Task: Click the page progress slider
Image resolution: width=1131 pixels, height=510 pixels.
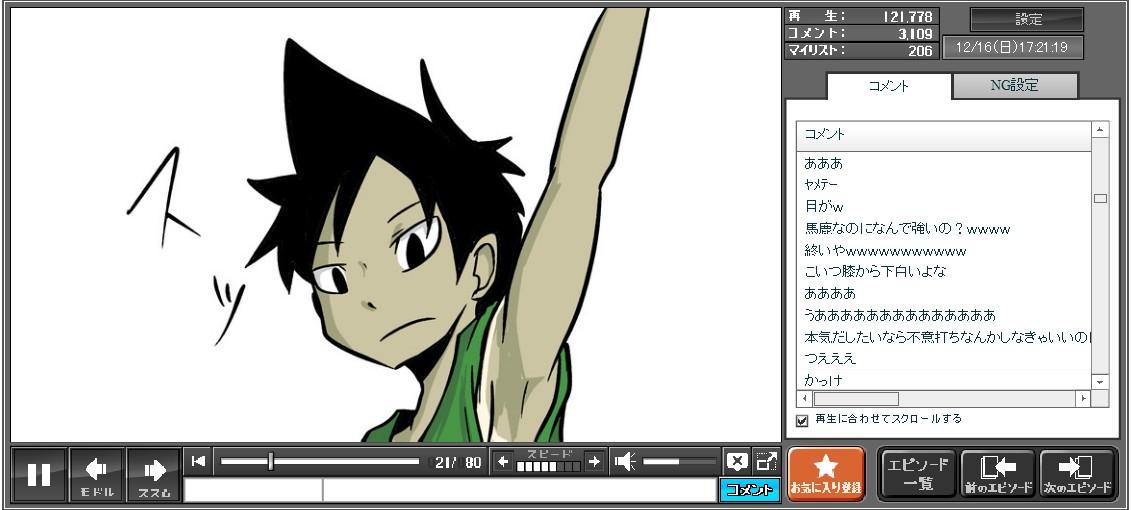Action: pyautogui.click(x=320, y=461)
